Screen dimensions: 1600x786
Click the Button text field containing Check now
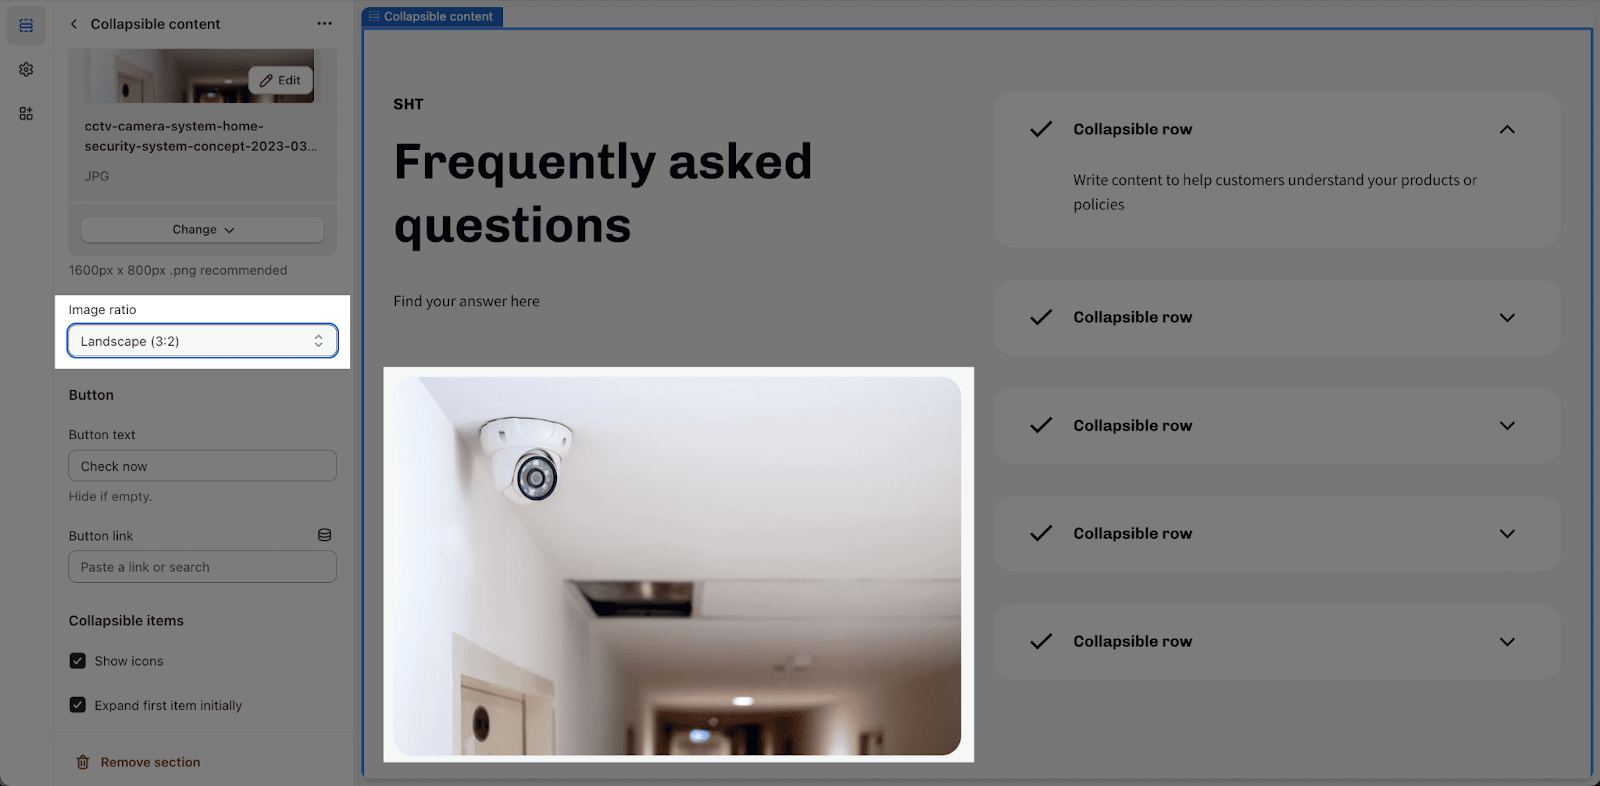pyautogui.click(x=202, y=466)
